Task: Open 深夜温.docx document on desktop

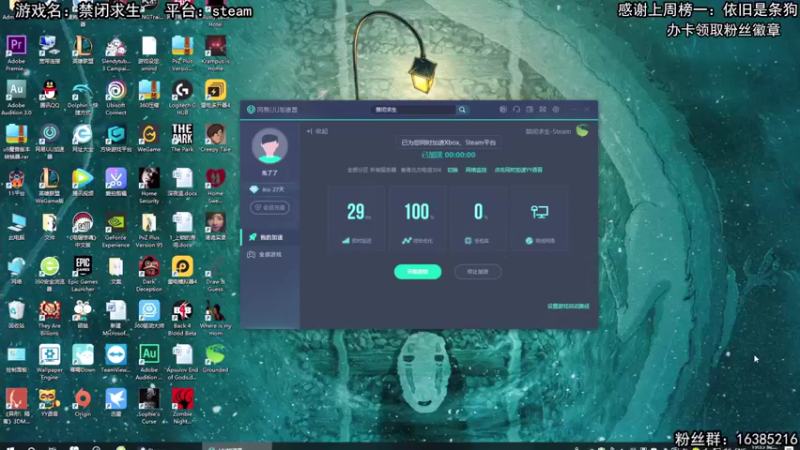Action: (182, 182)
